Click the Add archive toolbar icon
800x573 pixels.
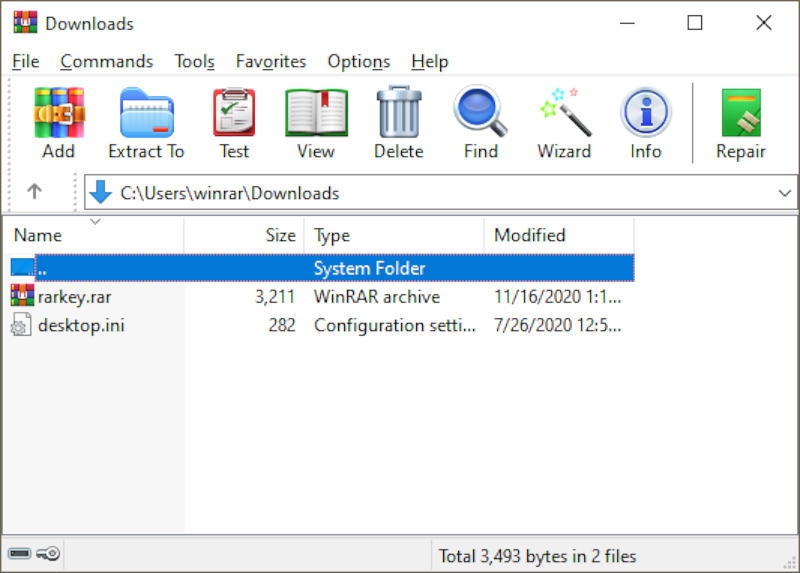point(58,113)
